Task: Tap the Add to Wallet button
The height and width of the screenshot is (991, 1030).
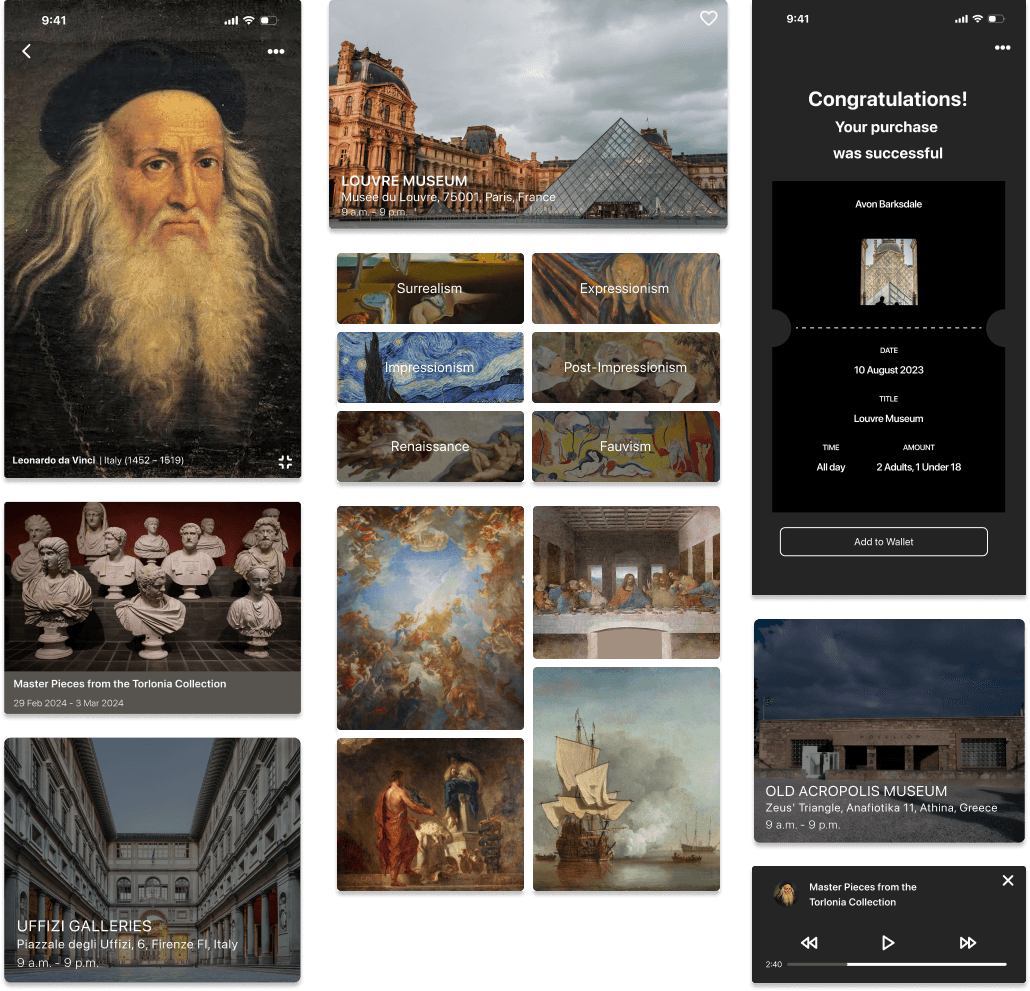Action: point(884,542)
